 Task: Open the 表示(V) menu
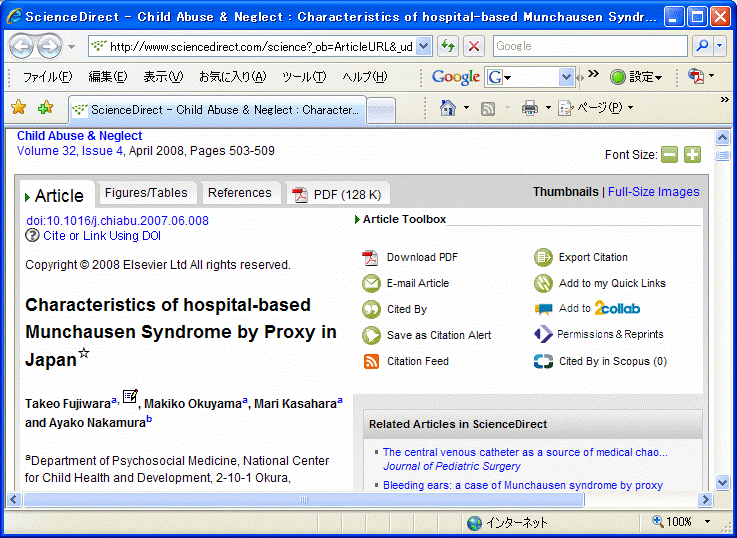tap(163, 77)
